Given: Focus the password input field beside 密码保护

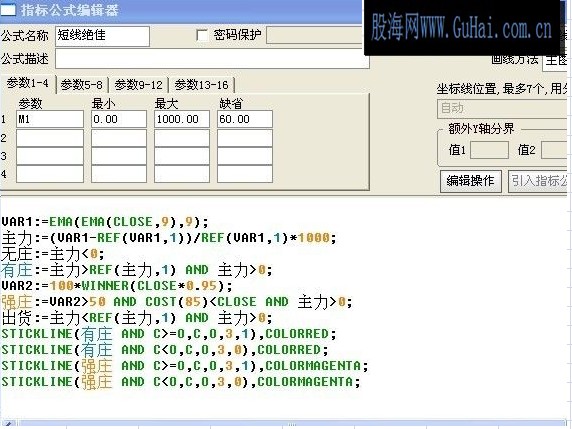Looking at the screenshot, I should [x=314, y=35].
